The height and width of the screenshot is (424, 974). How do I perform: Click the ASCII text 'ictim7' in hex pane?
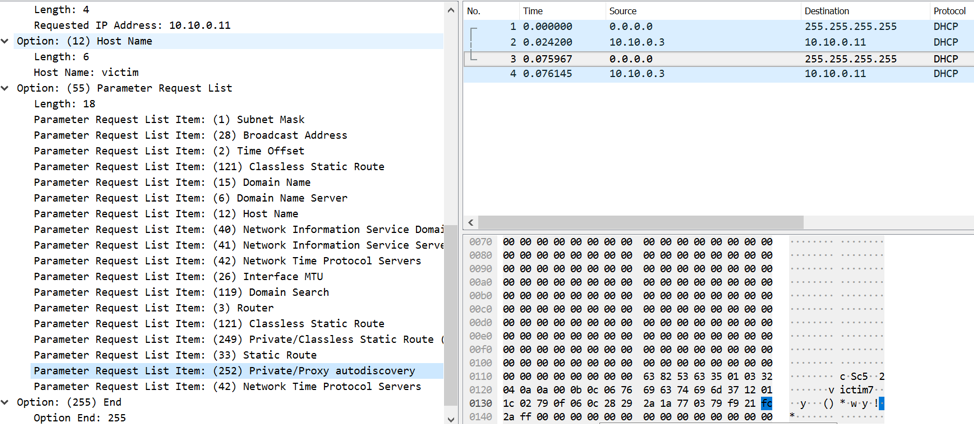click(857, 390)
